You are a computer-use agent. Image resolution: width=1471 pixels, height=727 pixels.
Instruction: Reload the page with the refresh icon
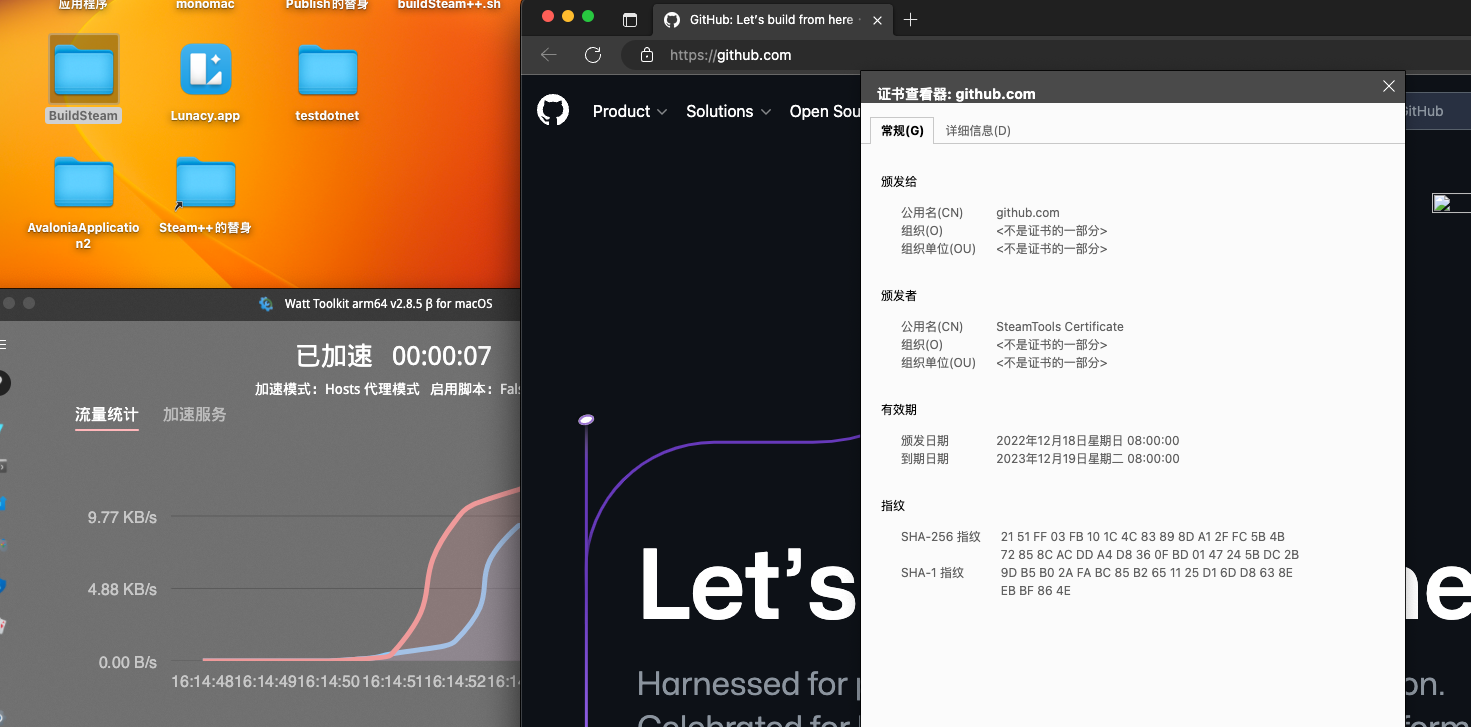tap(592, 55)
